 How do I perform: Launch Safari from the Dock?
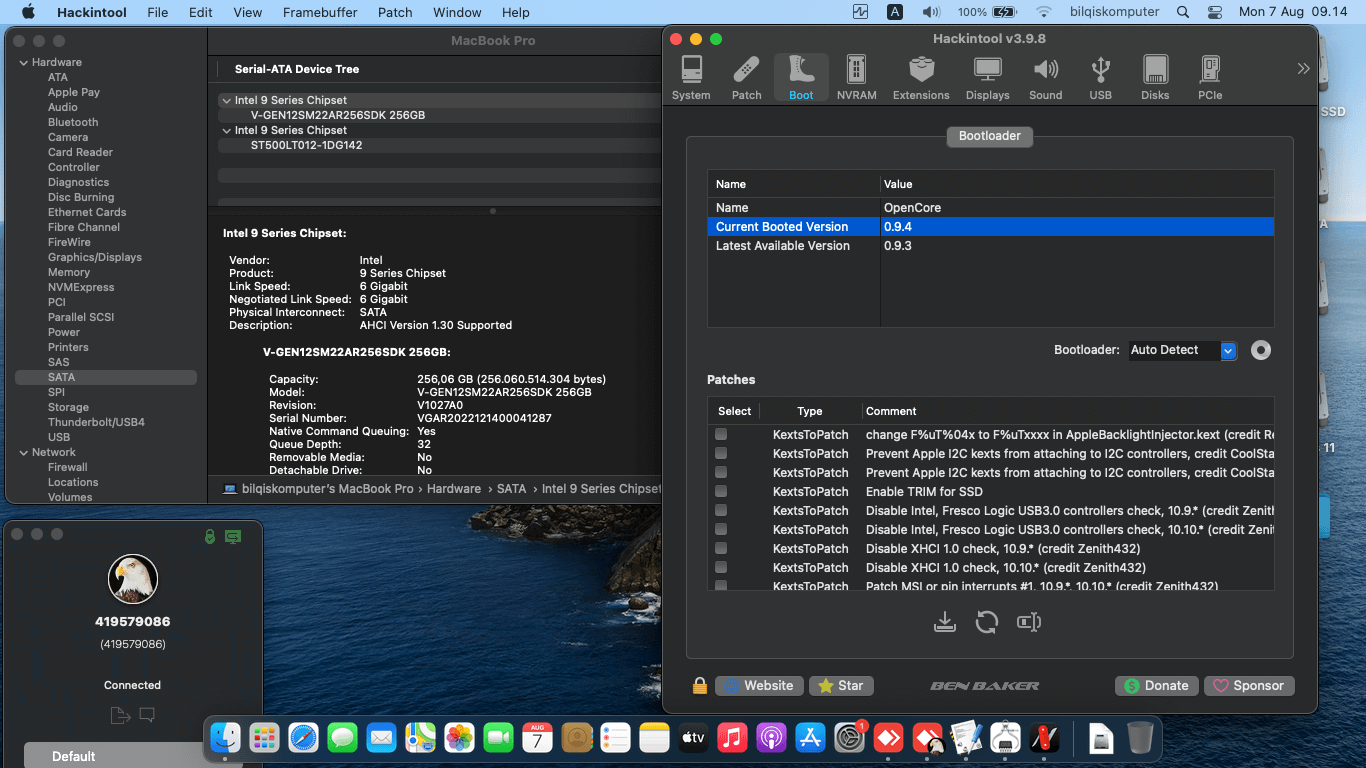pos(303,739)
